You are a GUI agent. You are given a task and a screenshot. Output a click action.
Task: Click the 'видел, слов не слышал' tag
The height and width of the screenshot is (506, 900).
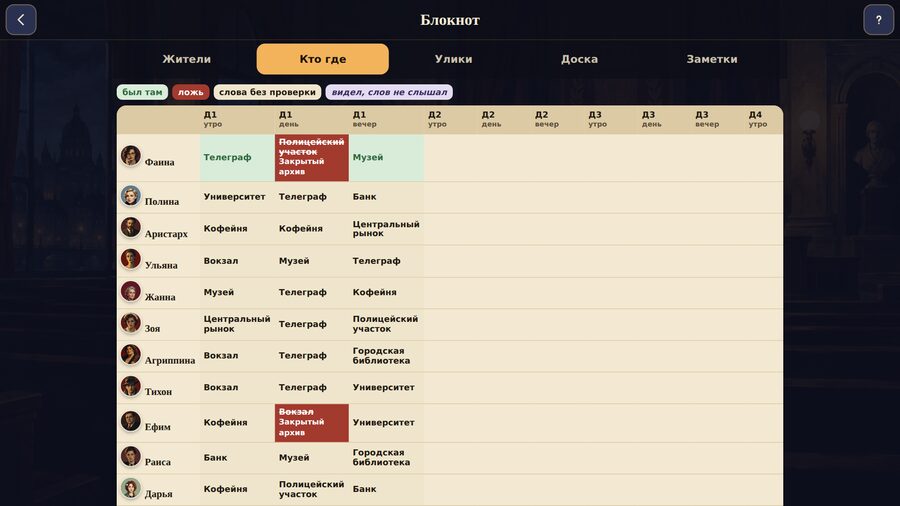[x=389, y=92]
